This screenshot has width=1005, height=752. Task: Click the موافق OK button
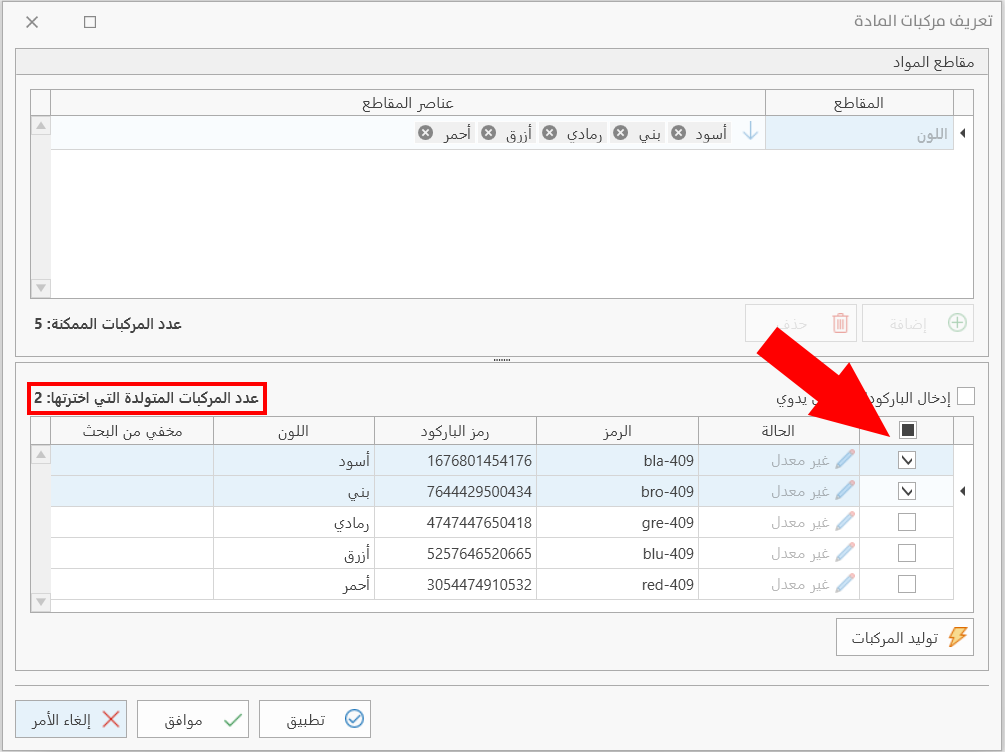tap(193, 719)
